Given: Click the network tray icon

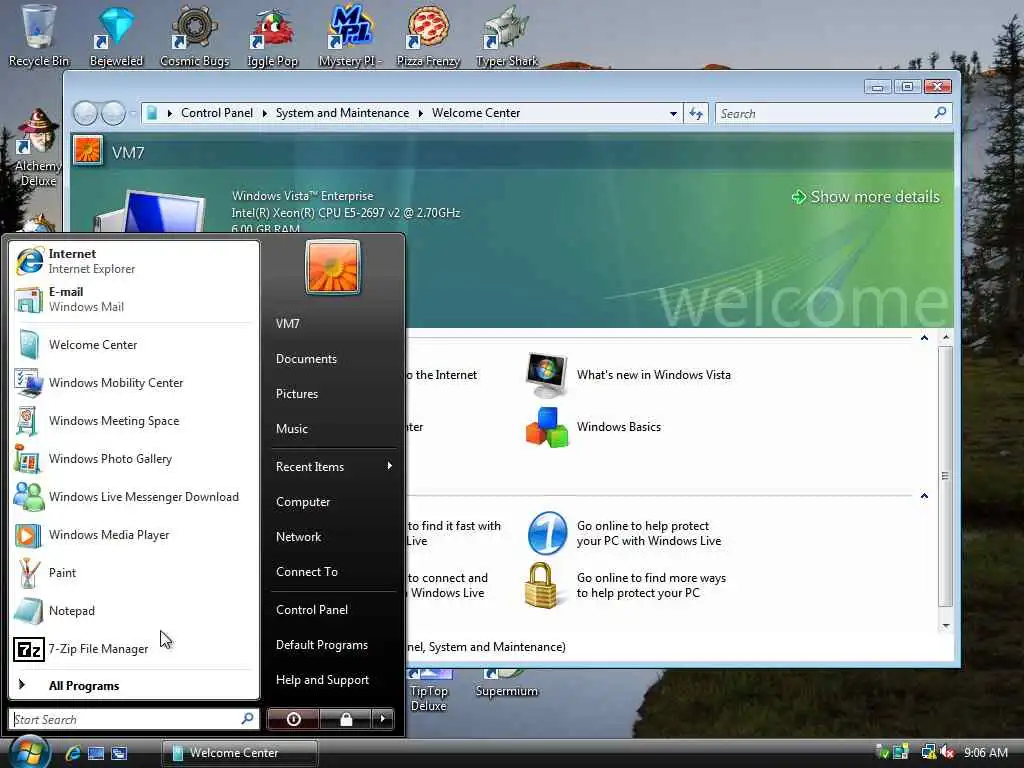Looking at the screenshot, I should [928, 752].
